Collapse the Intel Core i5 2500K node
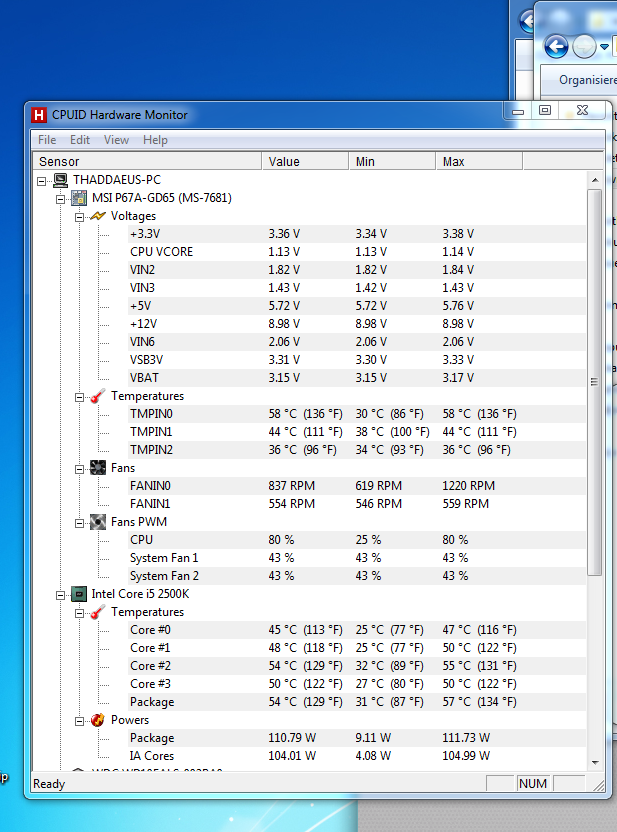The width and height of the screenshot is (617, 832). [x=60, y=595]
